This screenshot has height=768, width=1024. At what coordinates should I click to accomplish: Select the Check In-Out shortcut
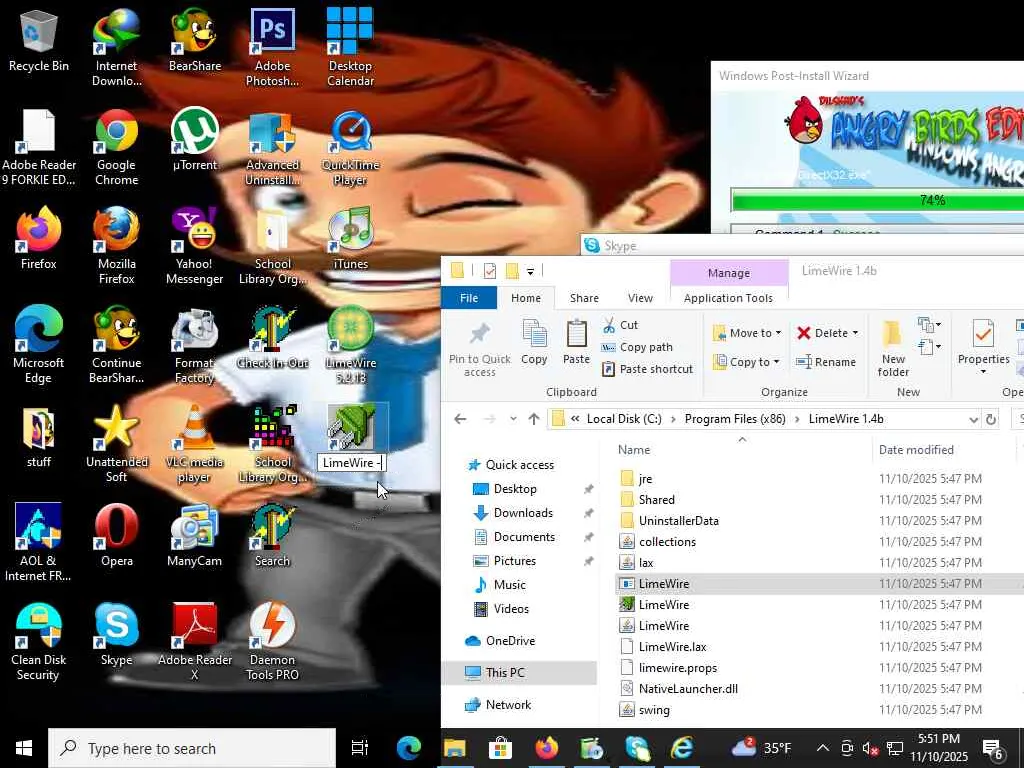point(272,338)
